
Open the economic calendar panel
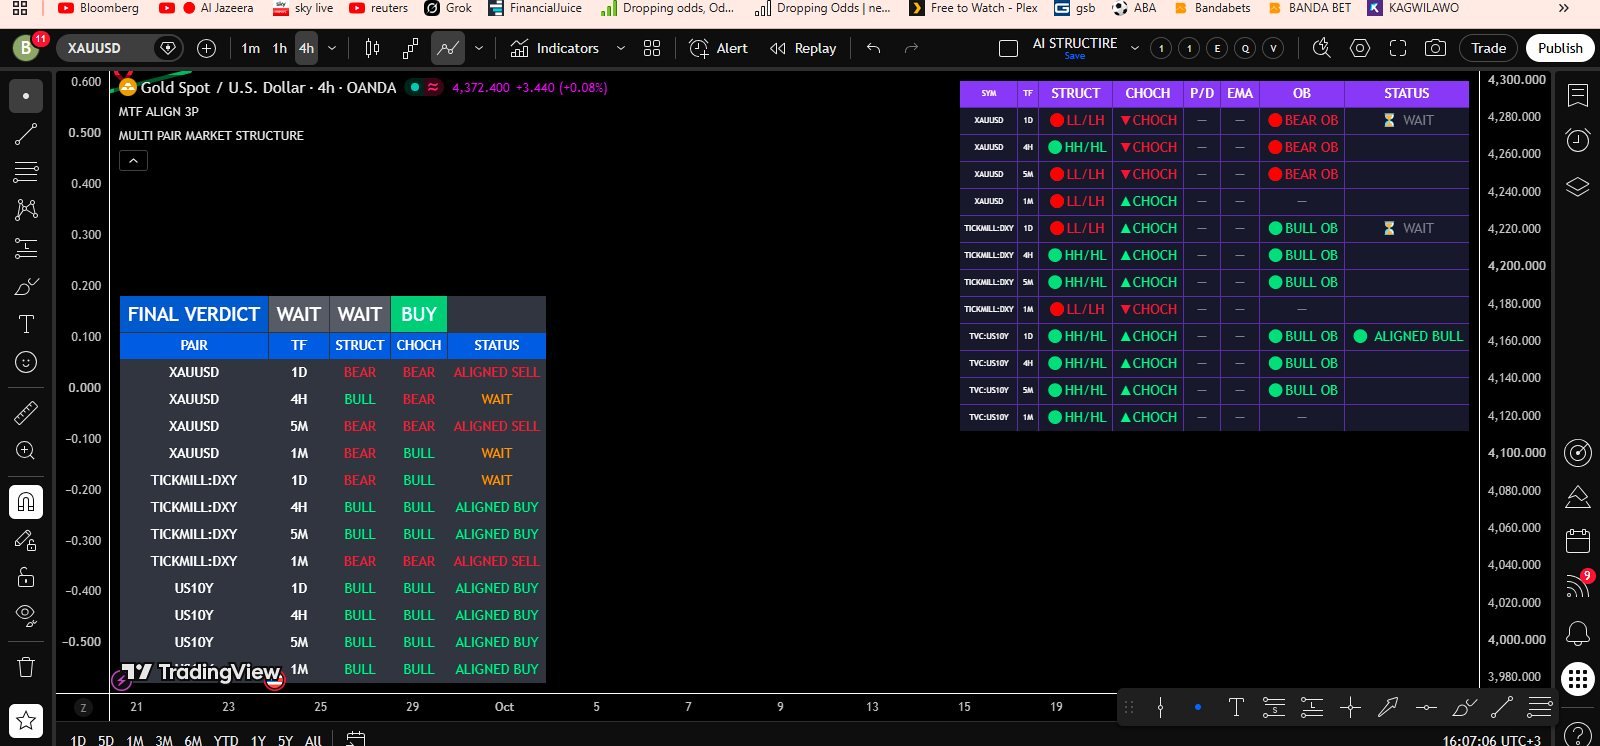coord(1578,541)
